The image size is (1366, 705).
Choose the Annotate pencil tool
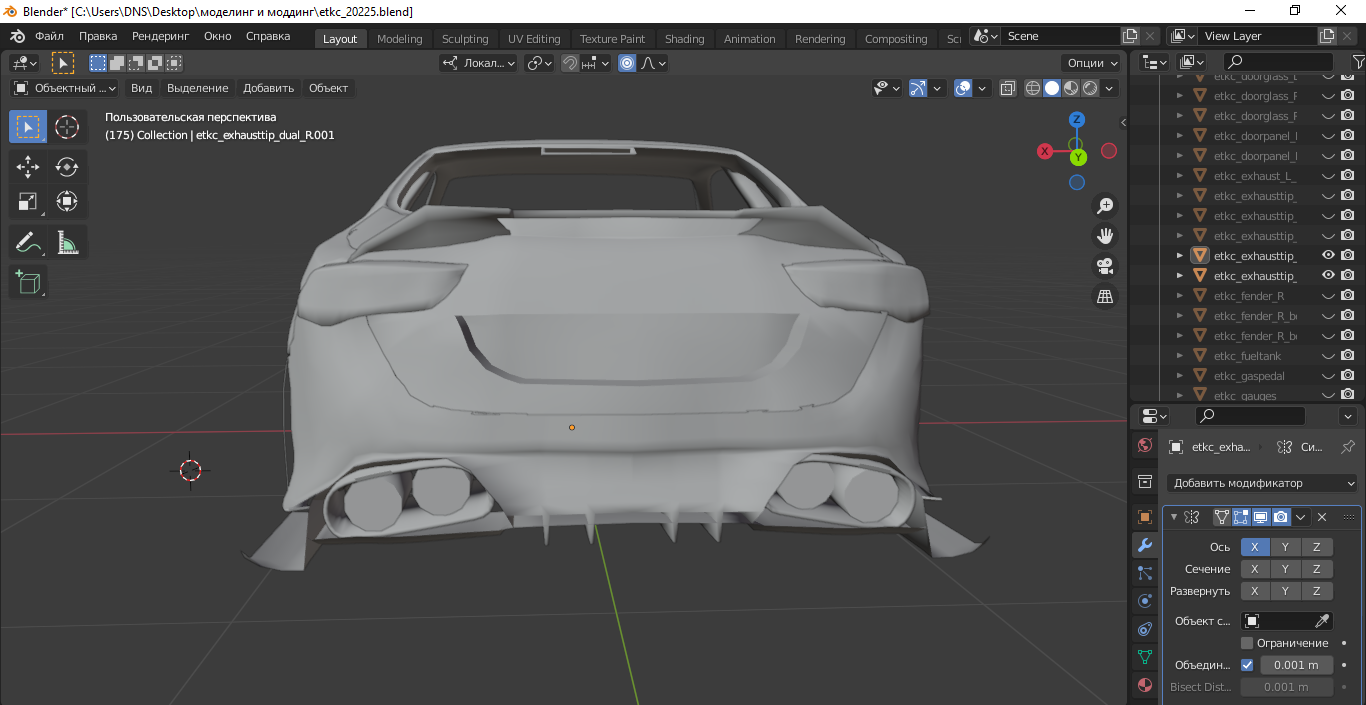(28, 242)
